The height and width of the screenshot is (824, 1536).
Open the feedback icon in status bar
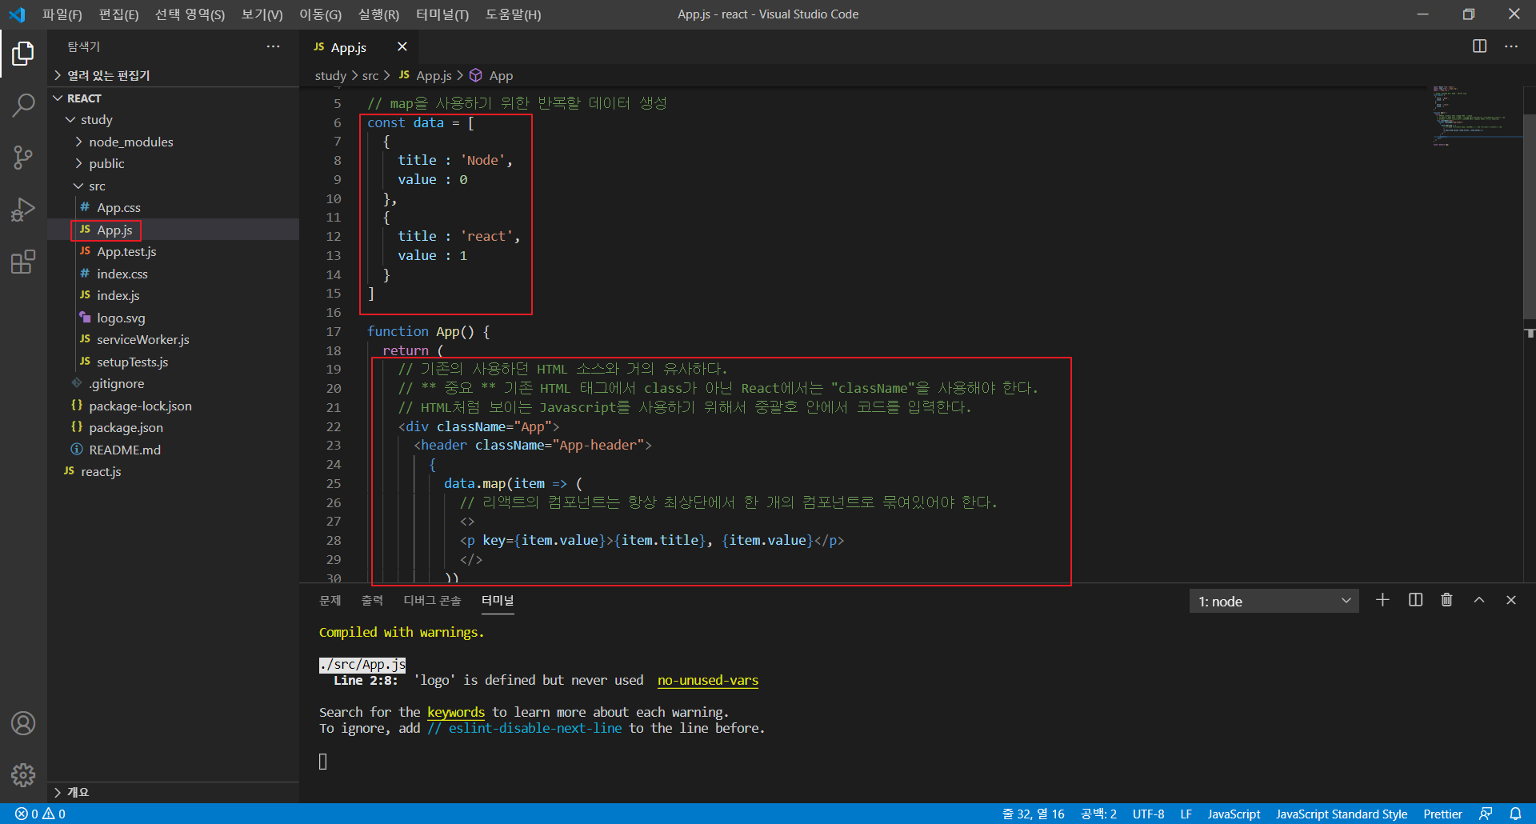click(x=1486, y=814)
